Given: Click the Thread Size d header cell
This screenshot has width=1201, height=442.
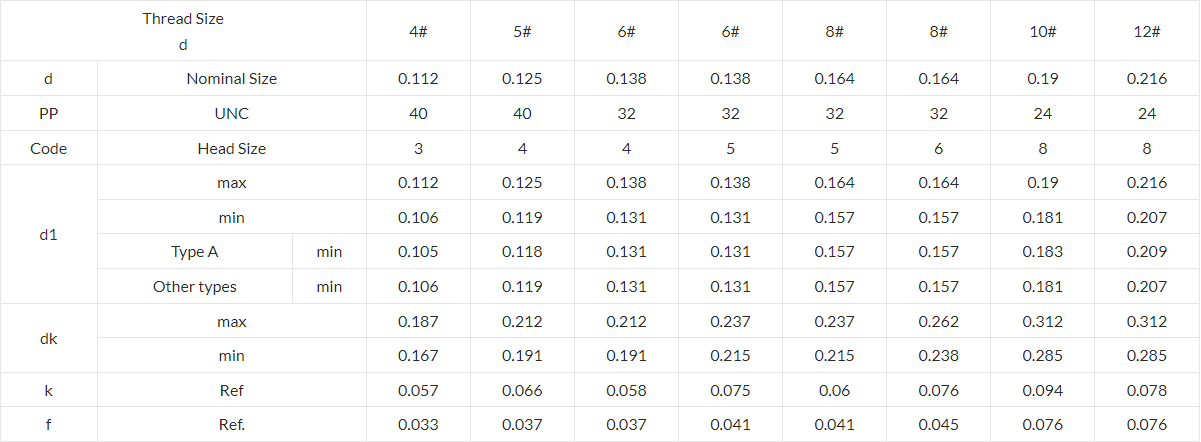Looking at the screenshot, I should (183, 31).
